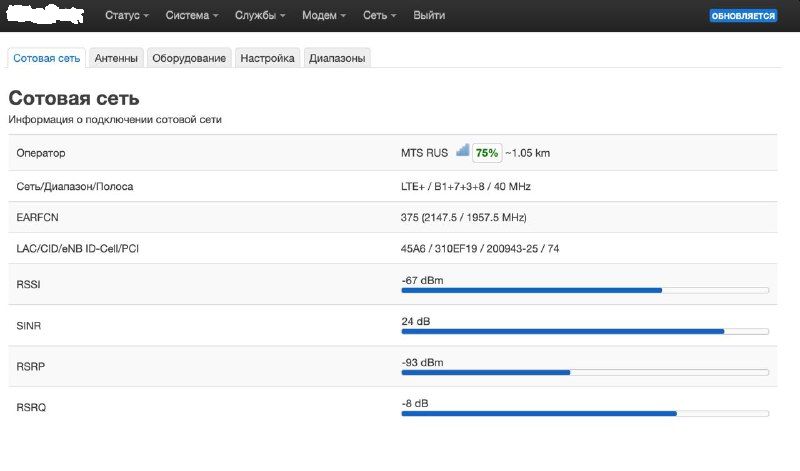Log out using the Выйти link

click(429, 16)
